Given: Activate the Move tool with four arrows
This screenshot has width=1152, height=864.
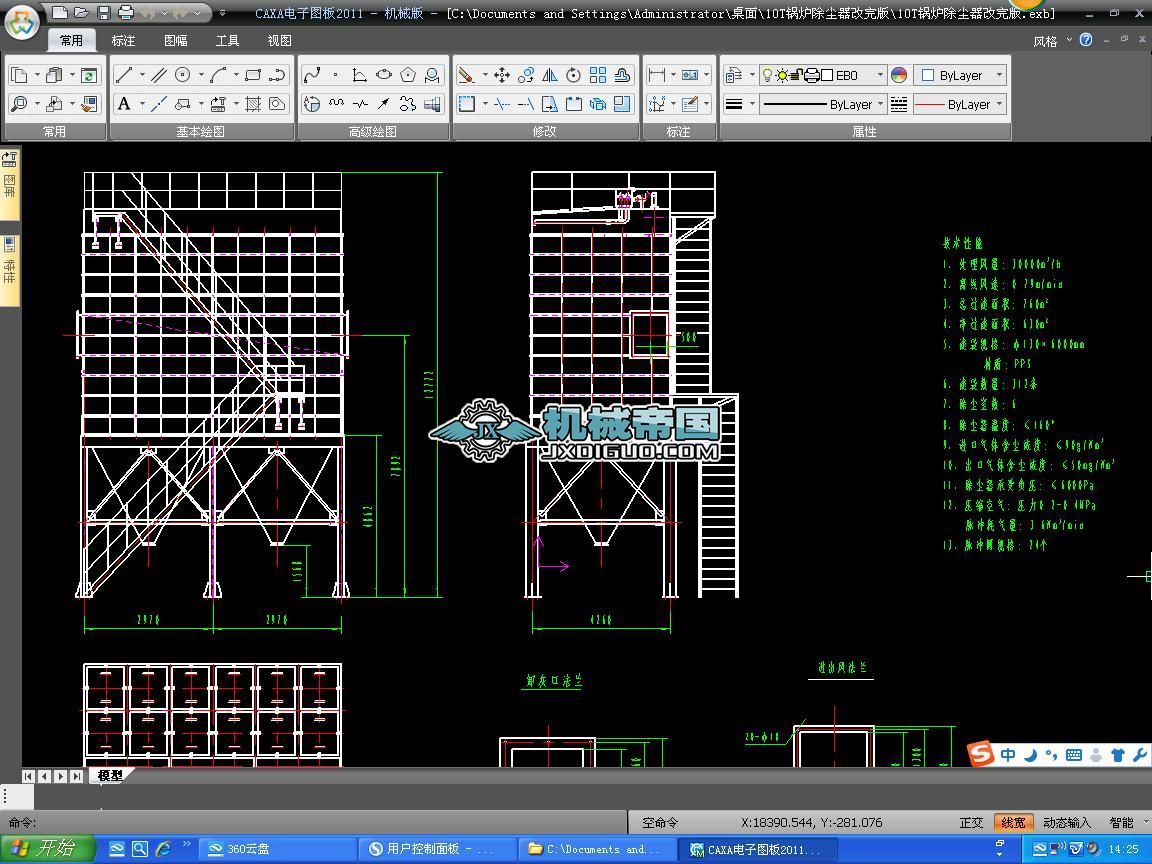Looking at the screenshot, I should click(x=502, y=75).
